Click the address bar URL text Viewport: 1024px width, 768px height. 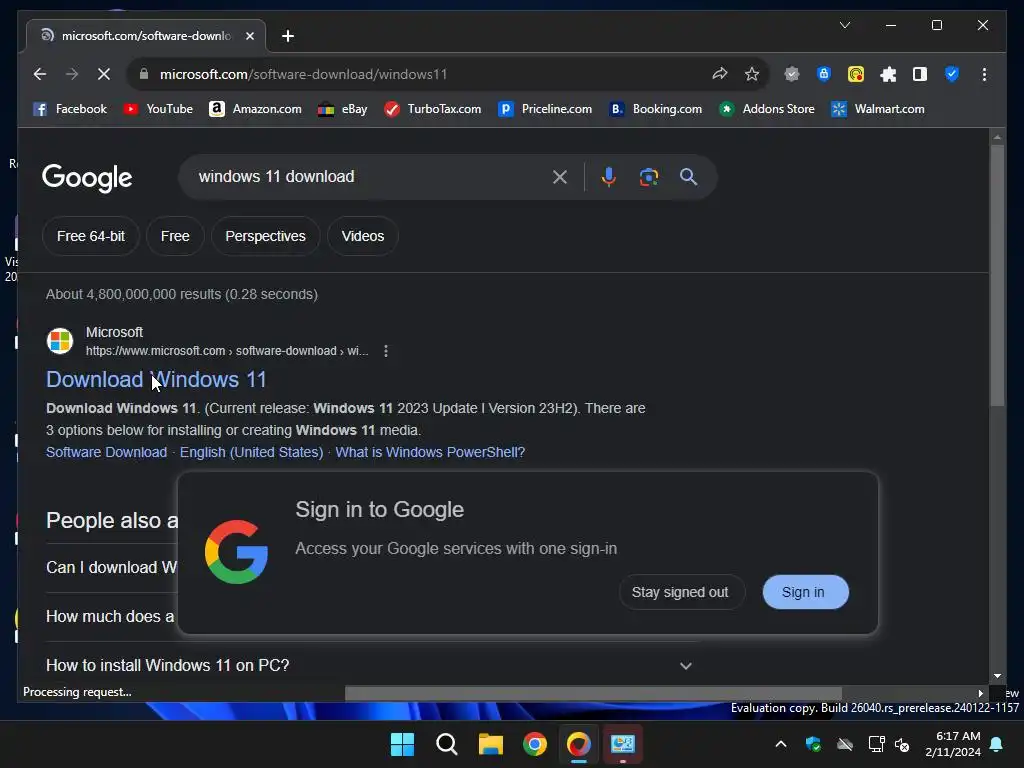304,74
